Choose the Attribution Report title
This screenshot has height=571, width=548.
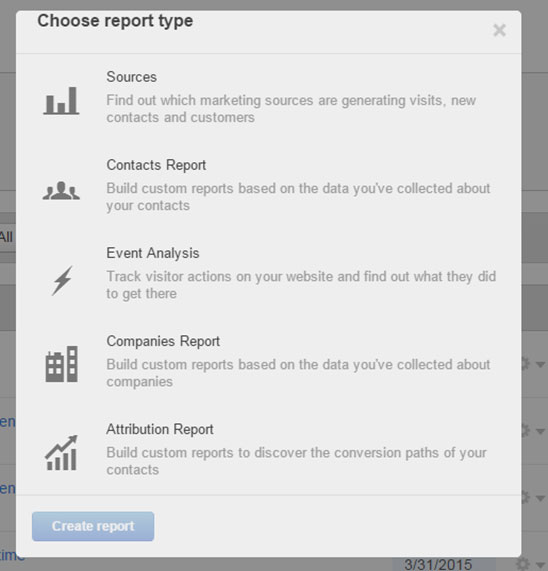[x=160, y=429]
